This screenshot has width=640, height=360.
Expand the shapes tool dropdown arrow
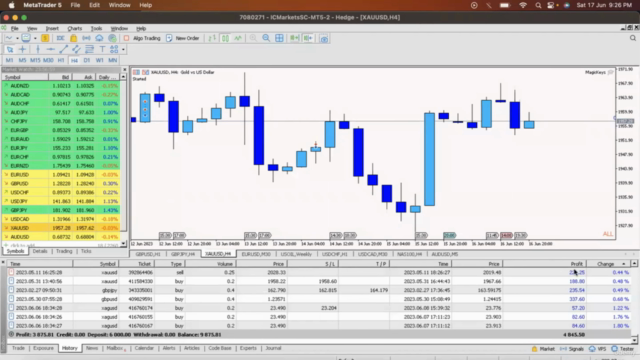coord(123,49)
